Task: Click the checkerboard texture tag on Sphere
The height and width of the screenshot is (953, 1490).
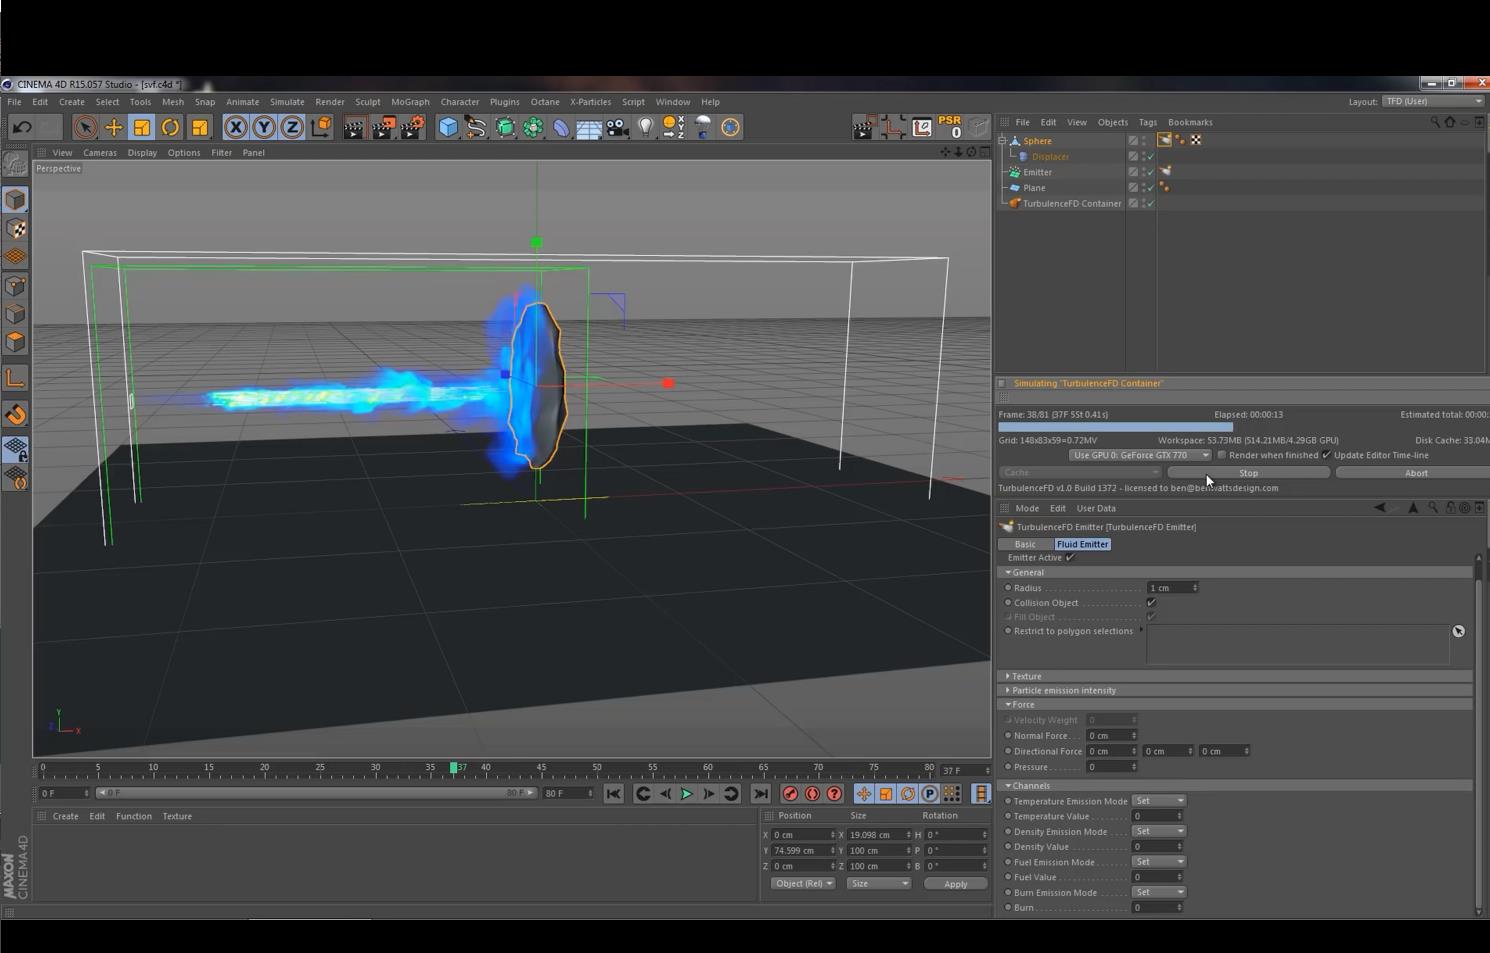Action: click(1196, 140)
